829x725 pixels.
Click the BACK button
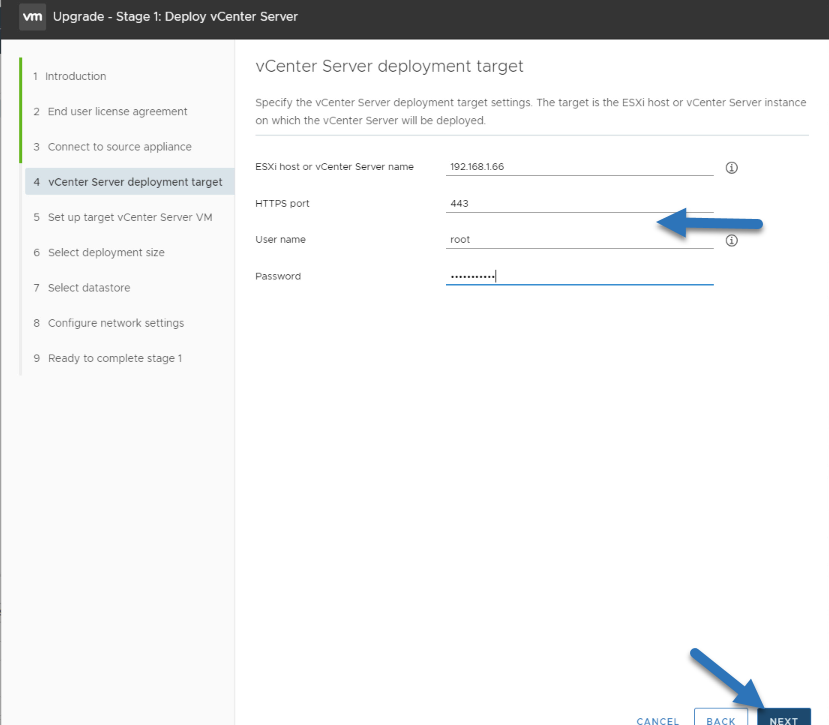coord(721,717)
